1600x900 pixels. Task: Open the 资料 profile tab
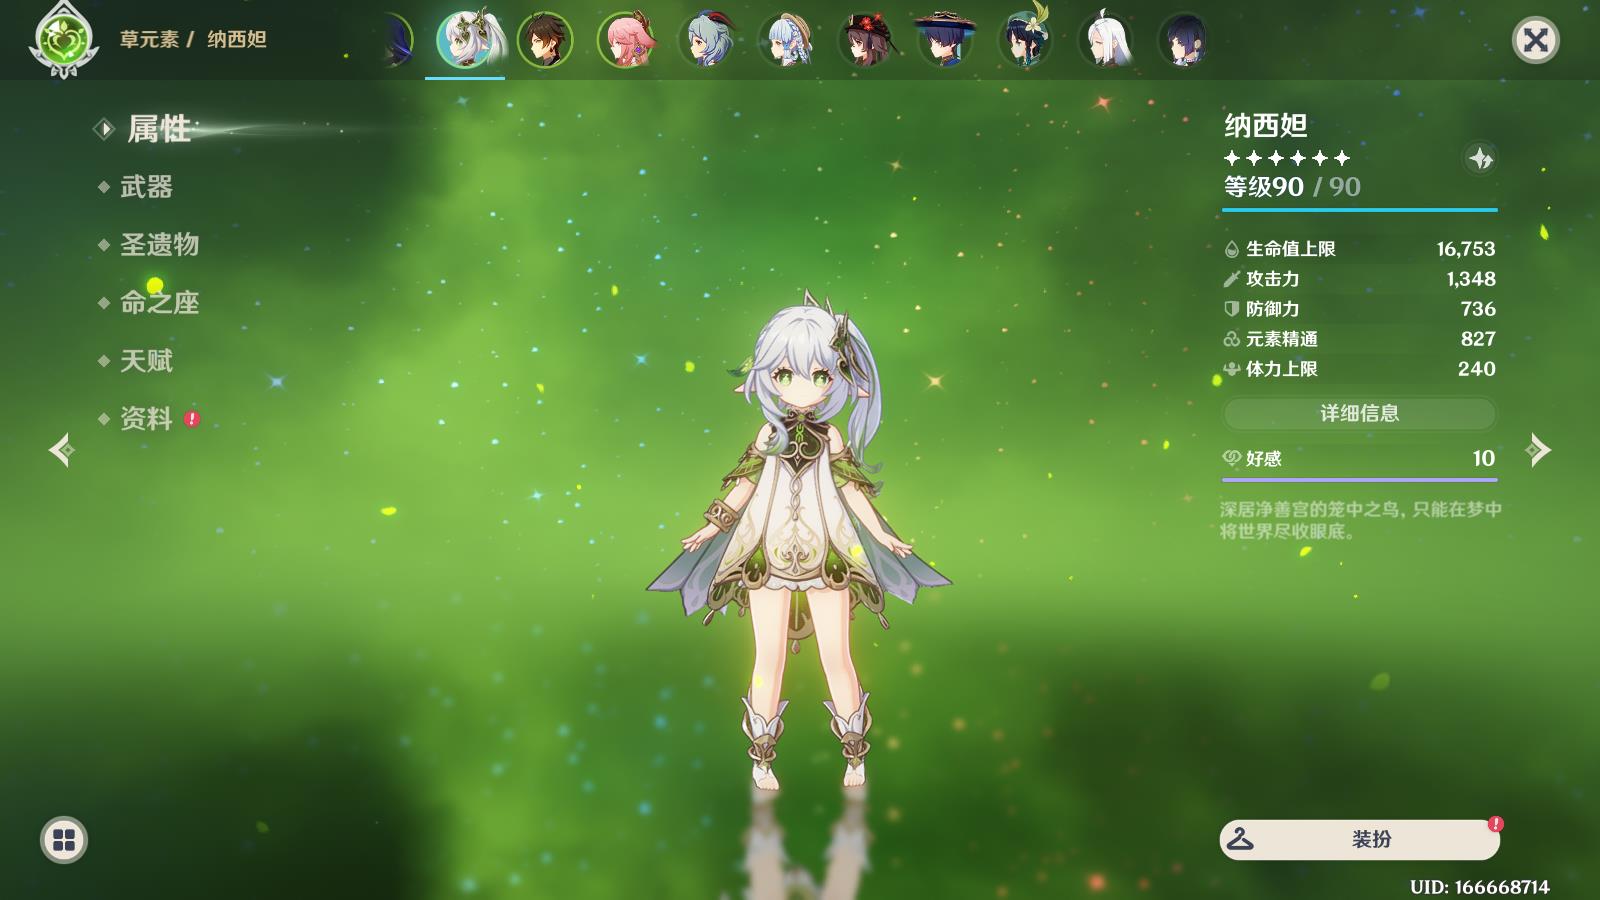click(146, 419)
